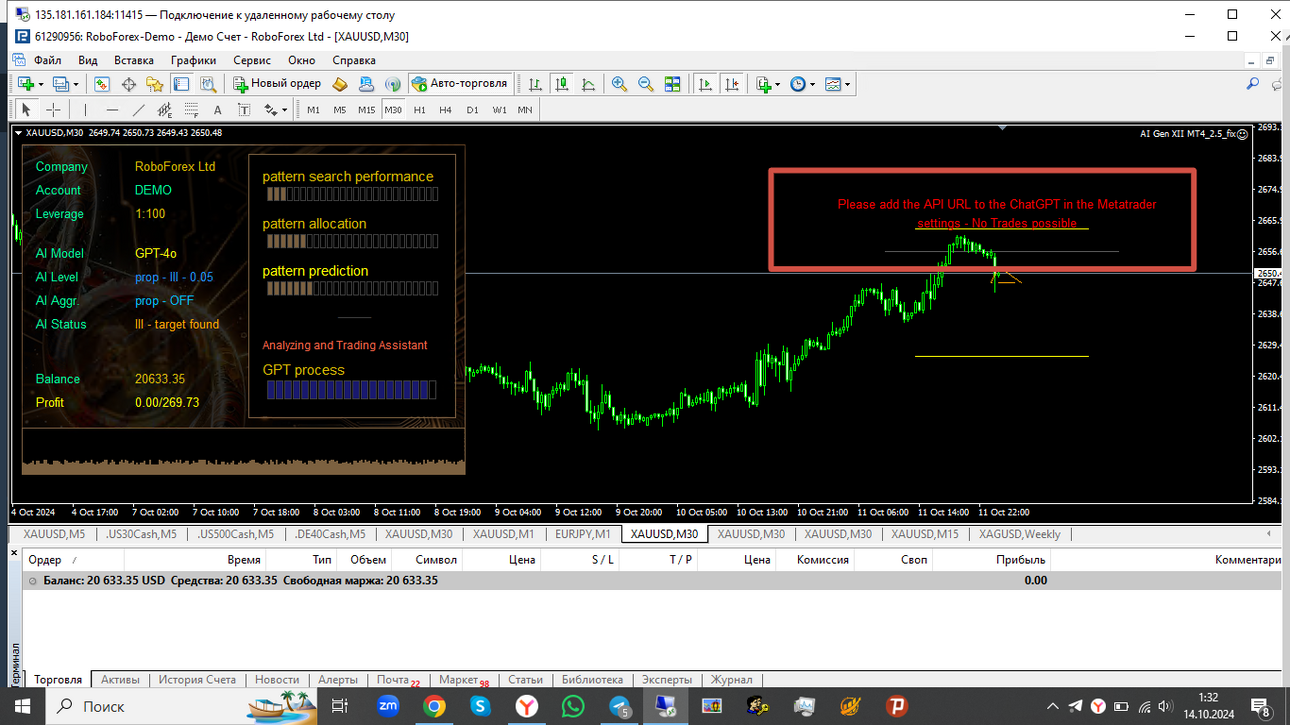Tile chart windows icon
Viewport: 1290px width, 725px height.
click(x=672, y=84)
